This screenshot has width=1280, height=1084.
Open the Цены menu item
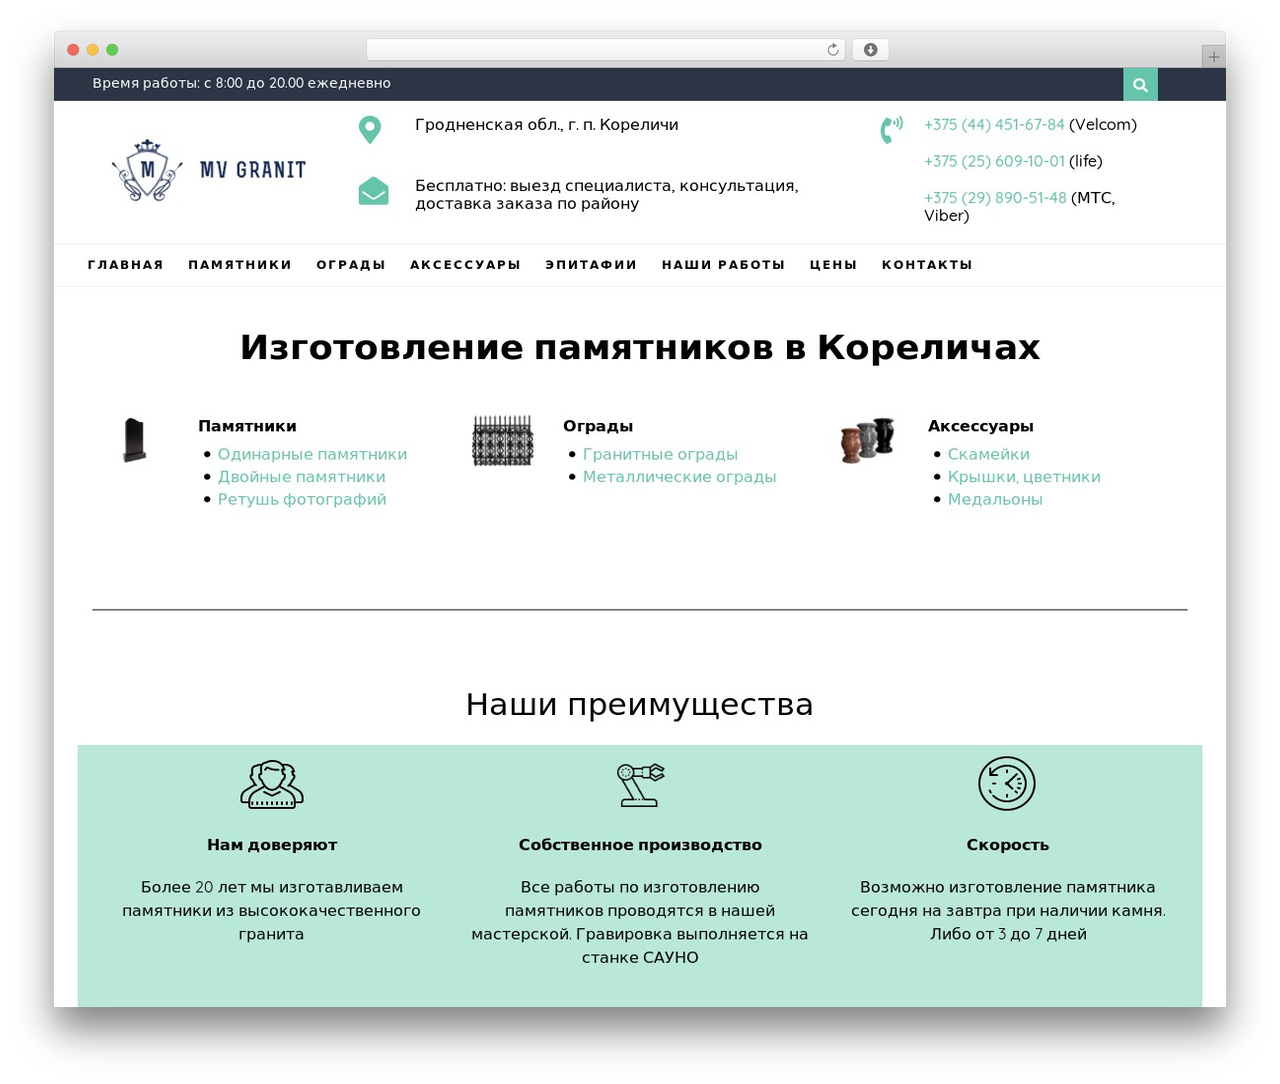pyautogui.click(x=833, y=265)
